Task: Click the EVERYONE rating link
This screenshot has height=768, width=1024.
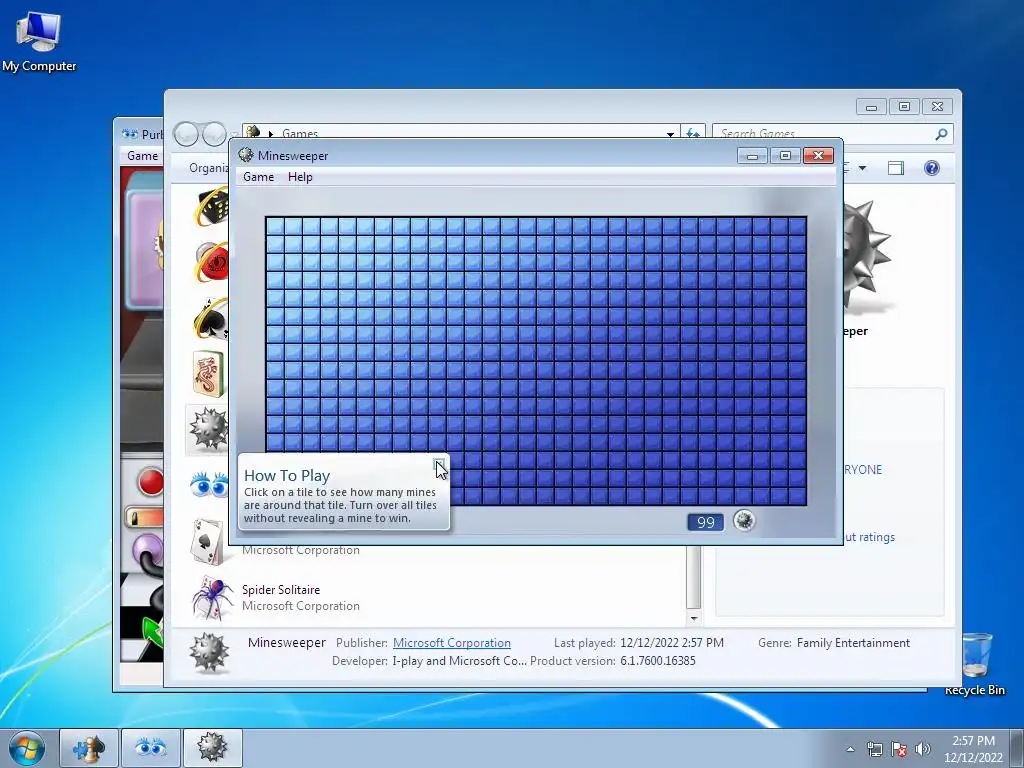Action: point(863,470)
